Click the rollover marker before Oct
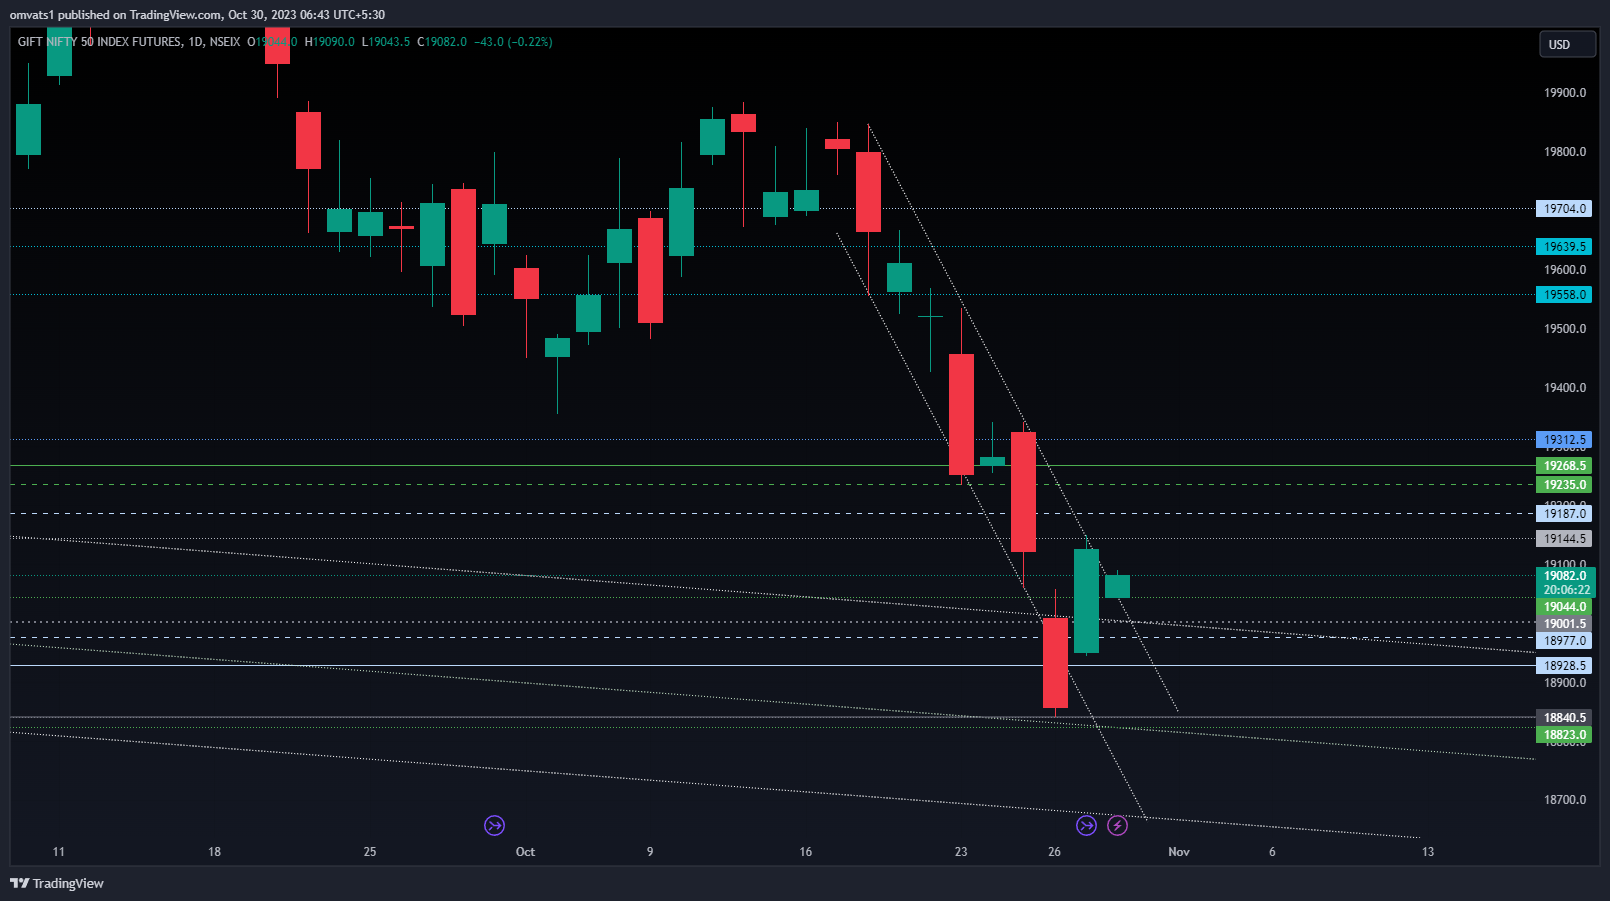The image size is (1610, 901). pyautogui.click(x=494, y=825)
